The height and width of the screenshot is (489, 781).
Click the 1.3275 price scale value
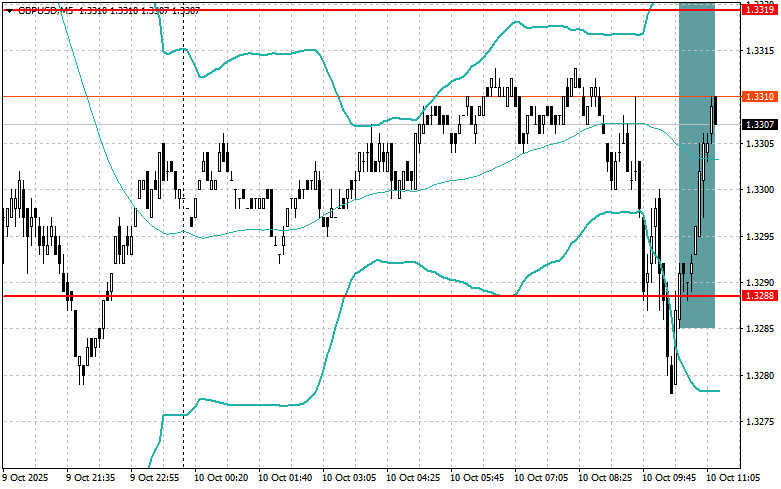[761, 422]
